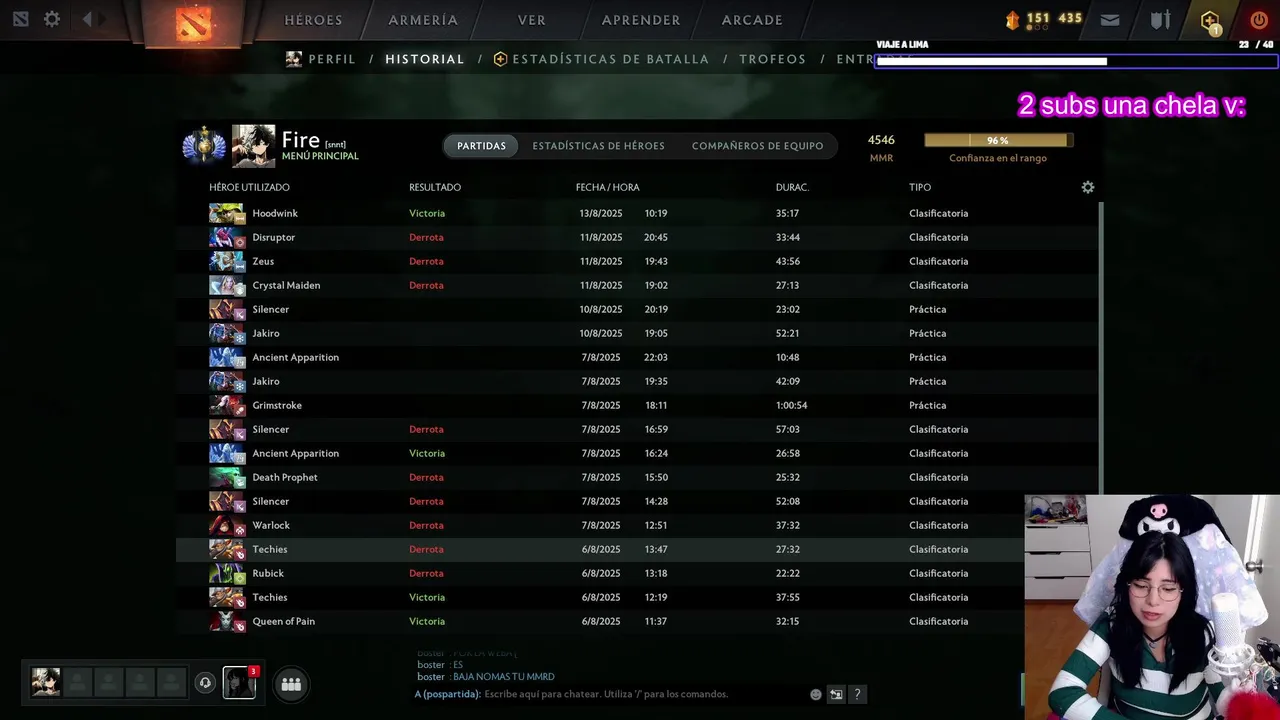1280x720 pixels.
Task: Open the Grimstroke match lasting 1:00:54
Action: coord(636,405)
